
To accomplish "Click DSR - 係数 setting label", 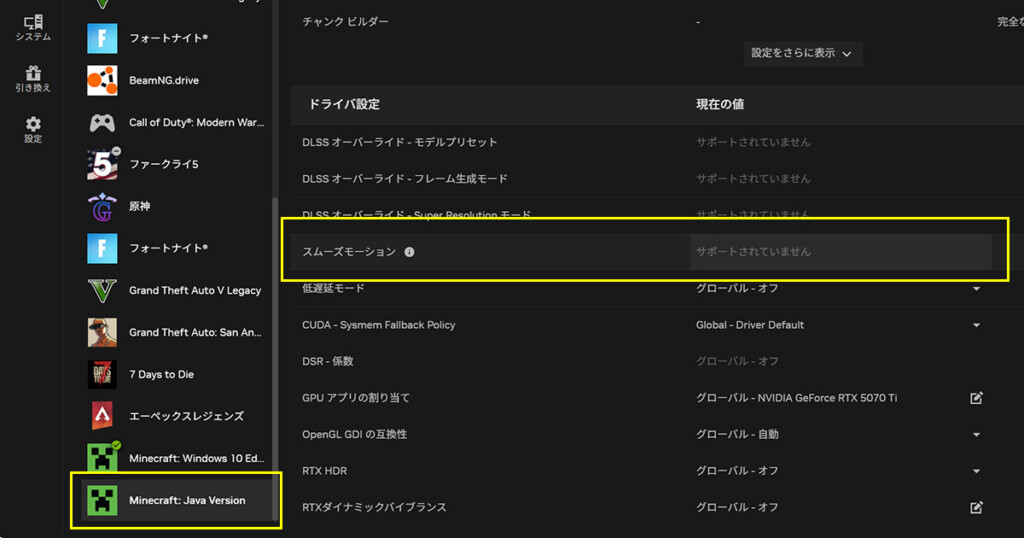I will pos(327,361).
